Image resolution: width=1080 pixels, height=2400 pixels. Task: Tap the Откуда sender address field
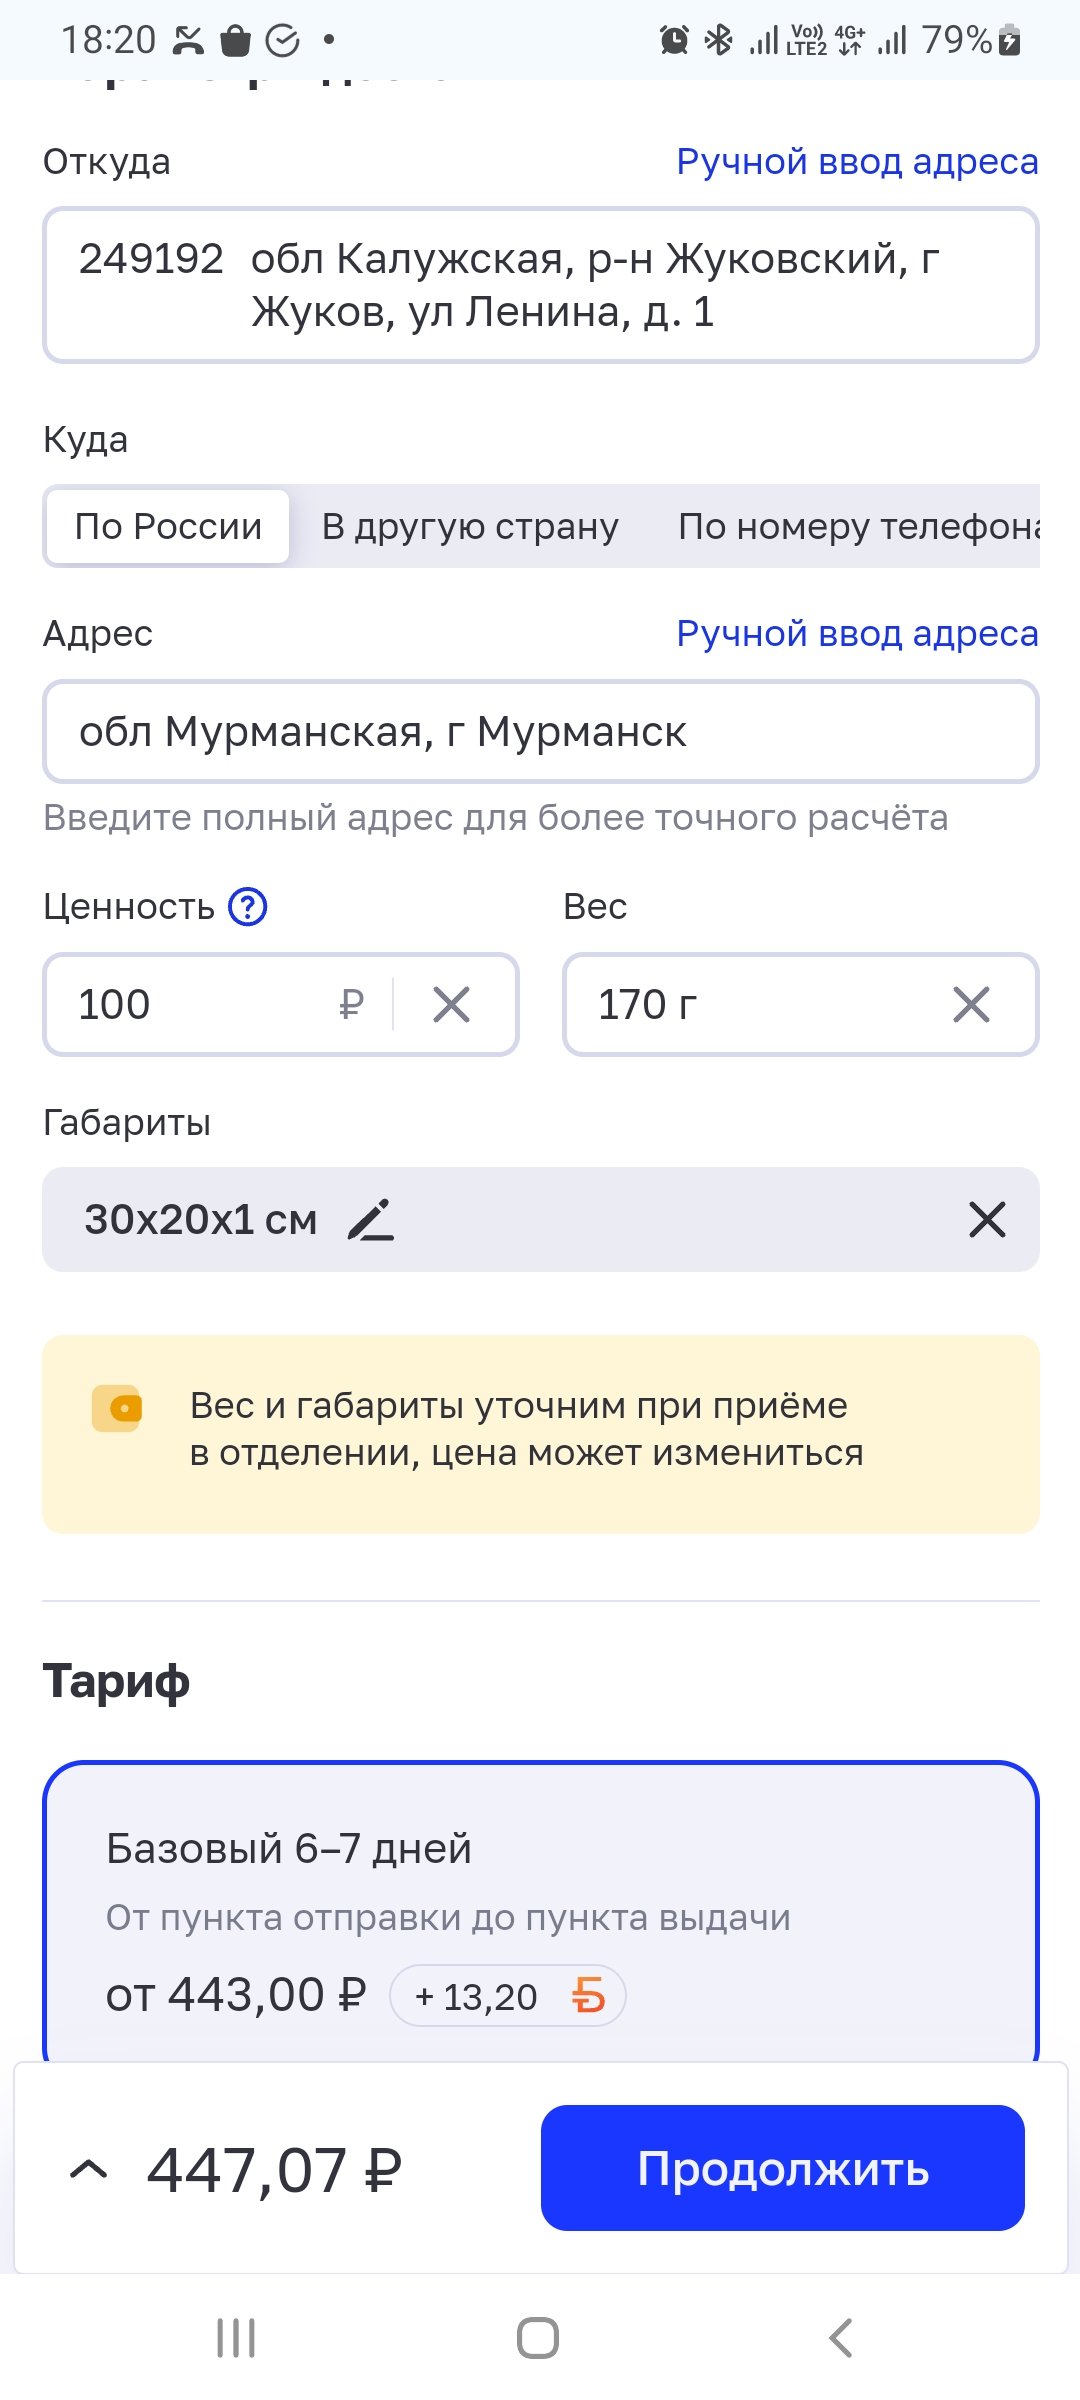540,285
